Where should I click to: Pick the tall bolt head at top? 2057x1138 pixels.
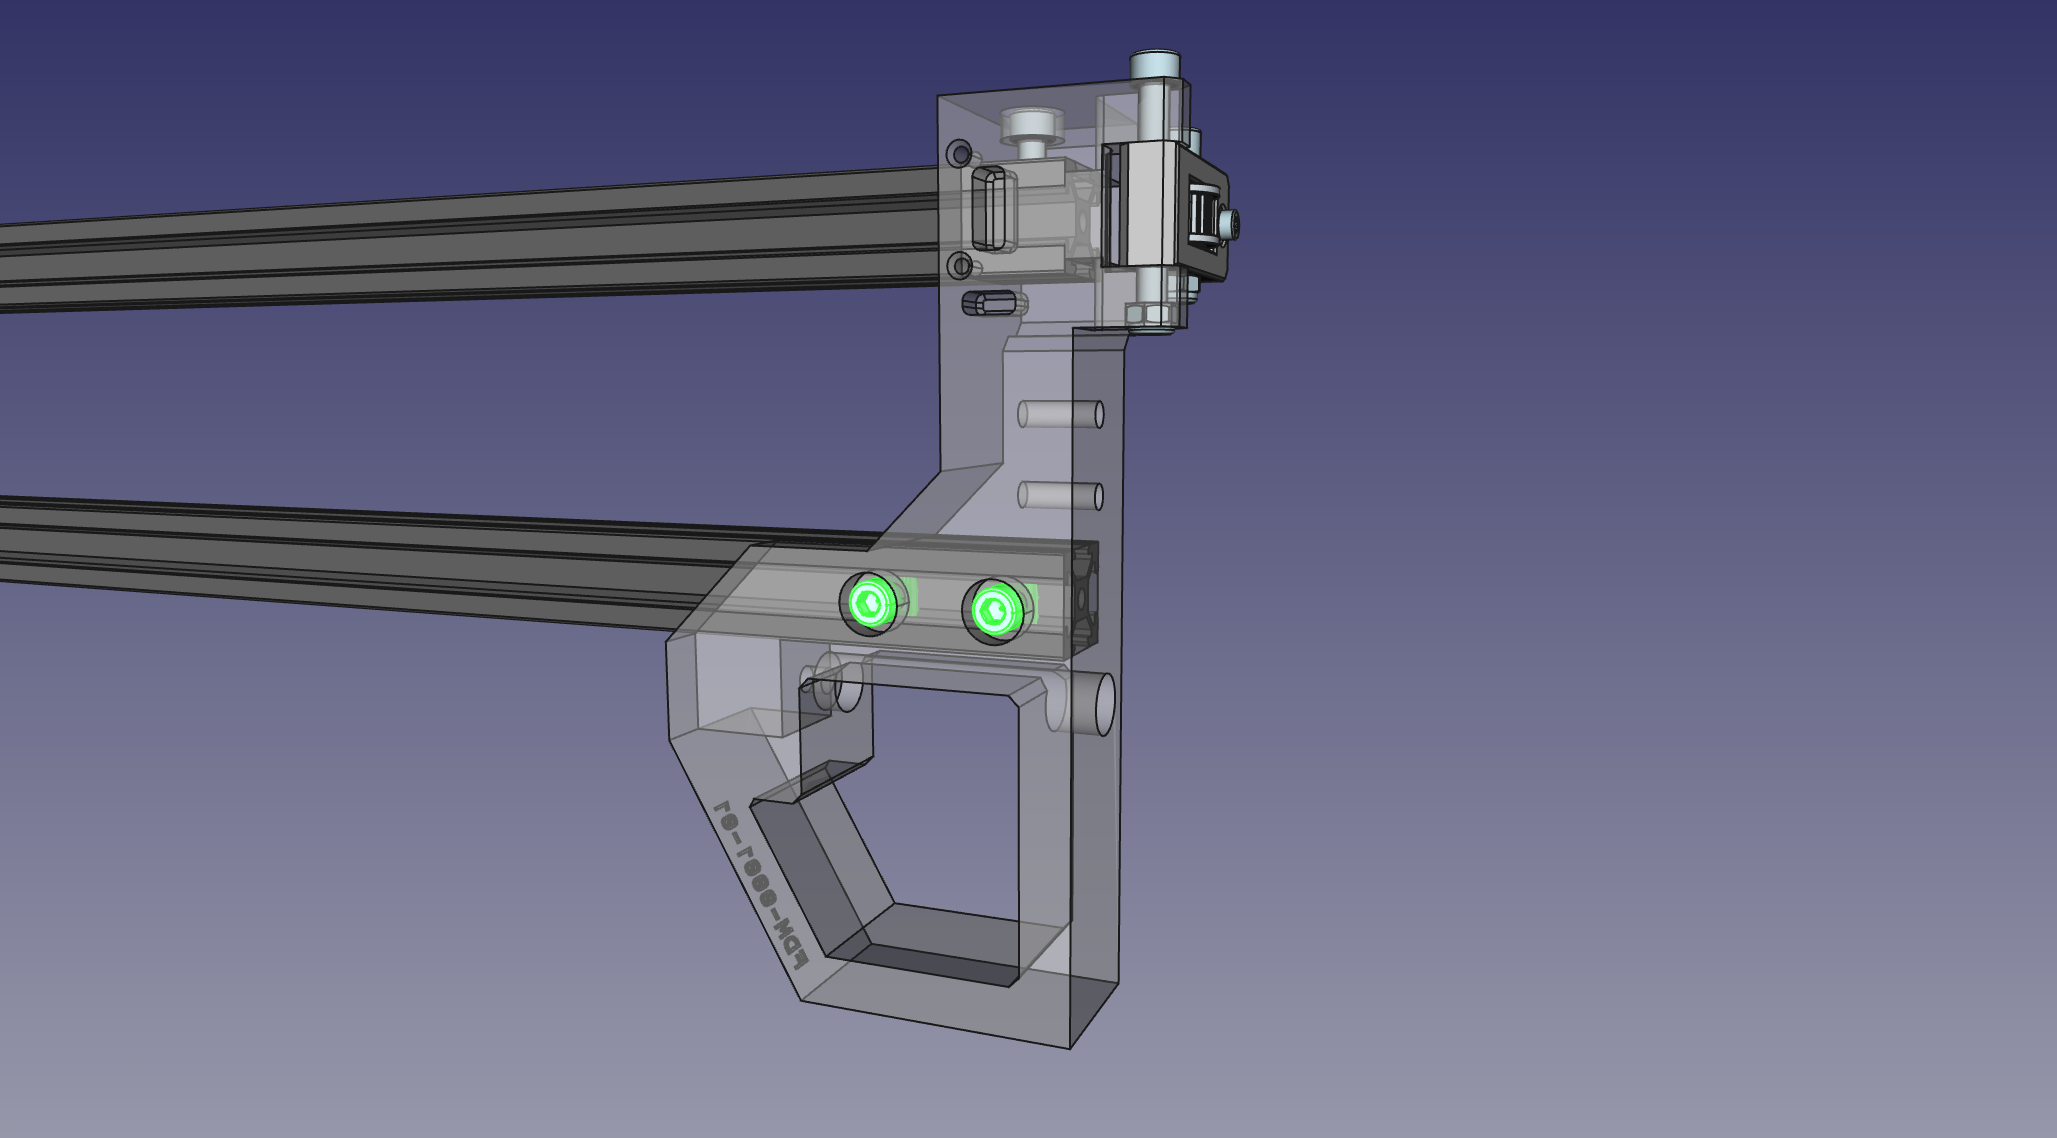pyautogui.click(x=1156, y=64)
